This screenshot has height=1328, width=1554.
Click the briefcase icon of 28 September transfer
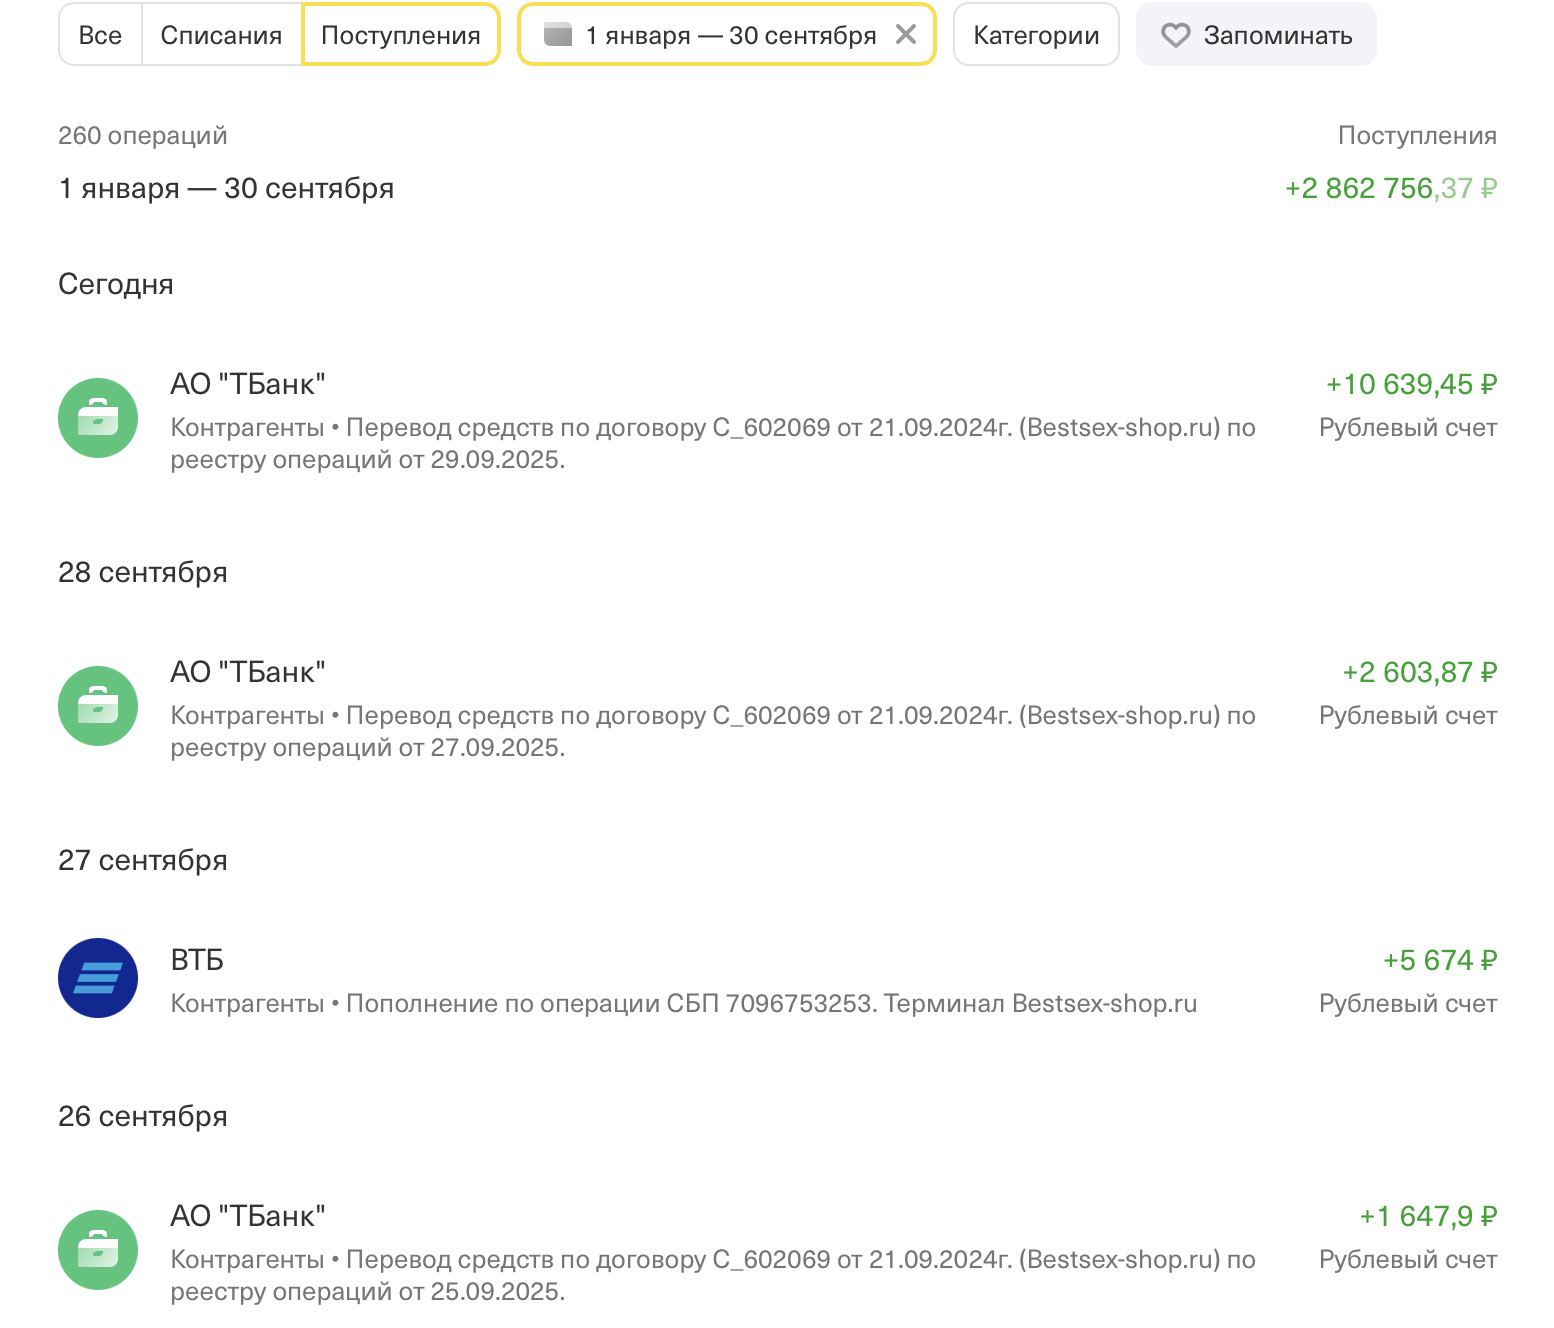coord(98,706)
